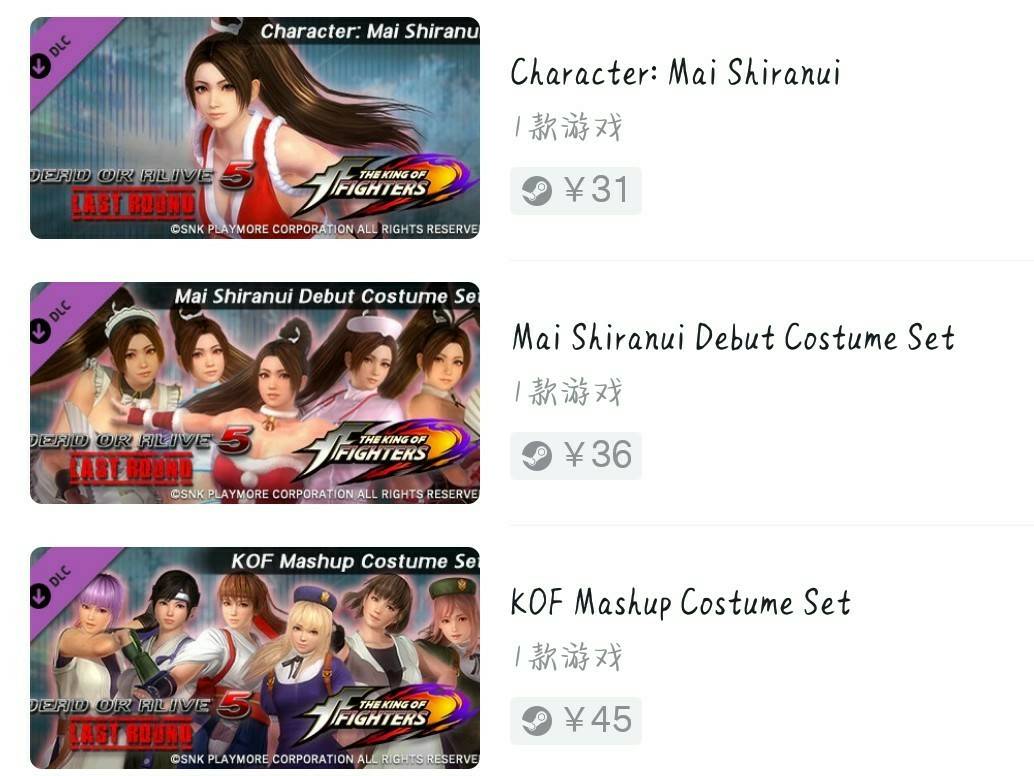Viewport: 1034px width, 776px height.
Task: Open Mai Shiranui Debut Costume Set thumbnail
Action: click(255, 393)
